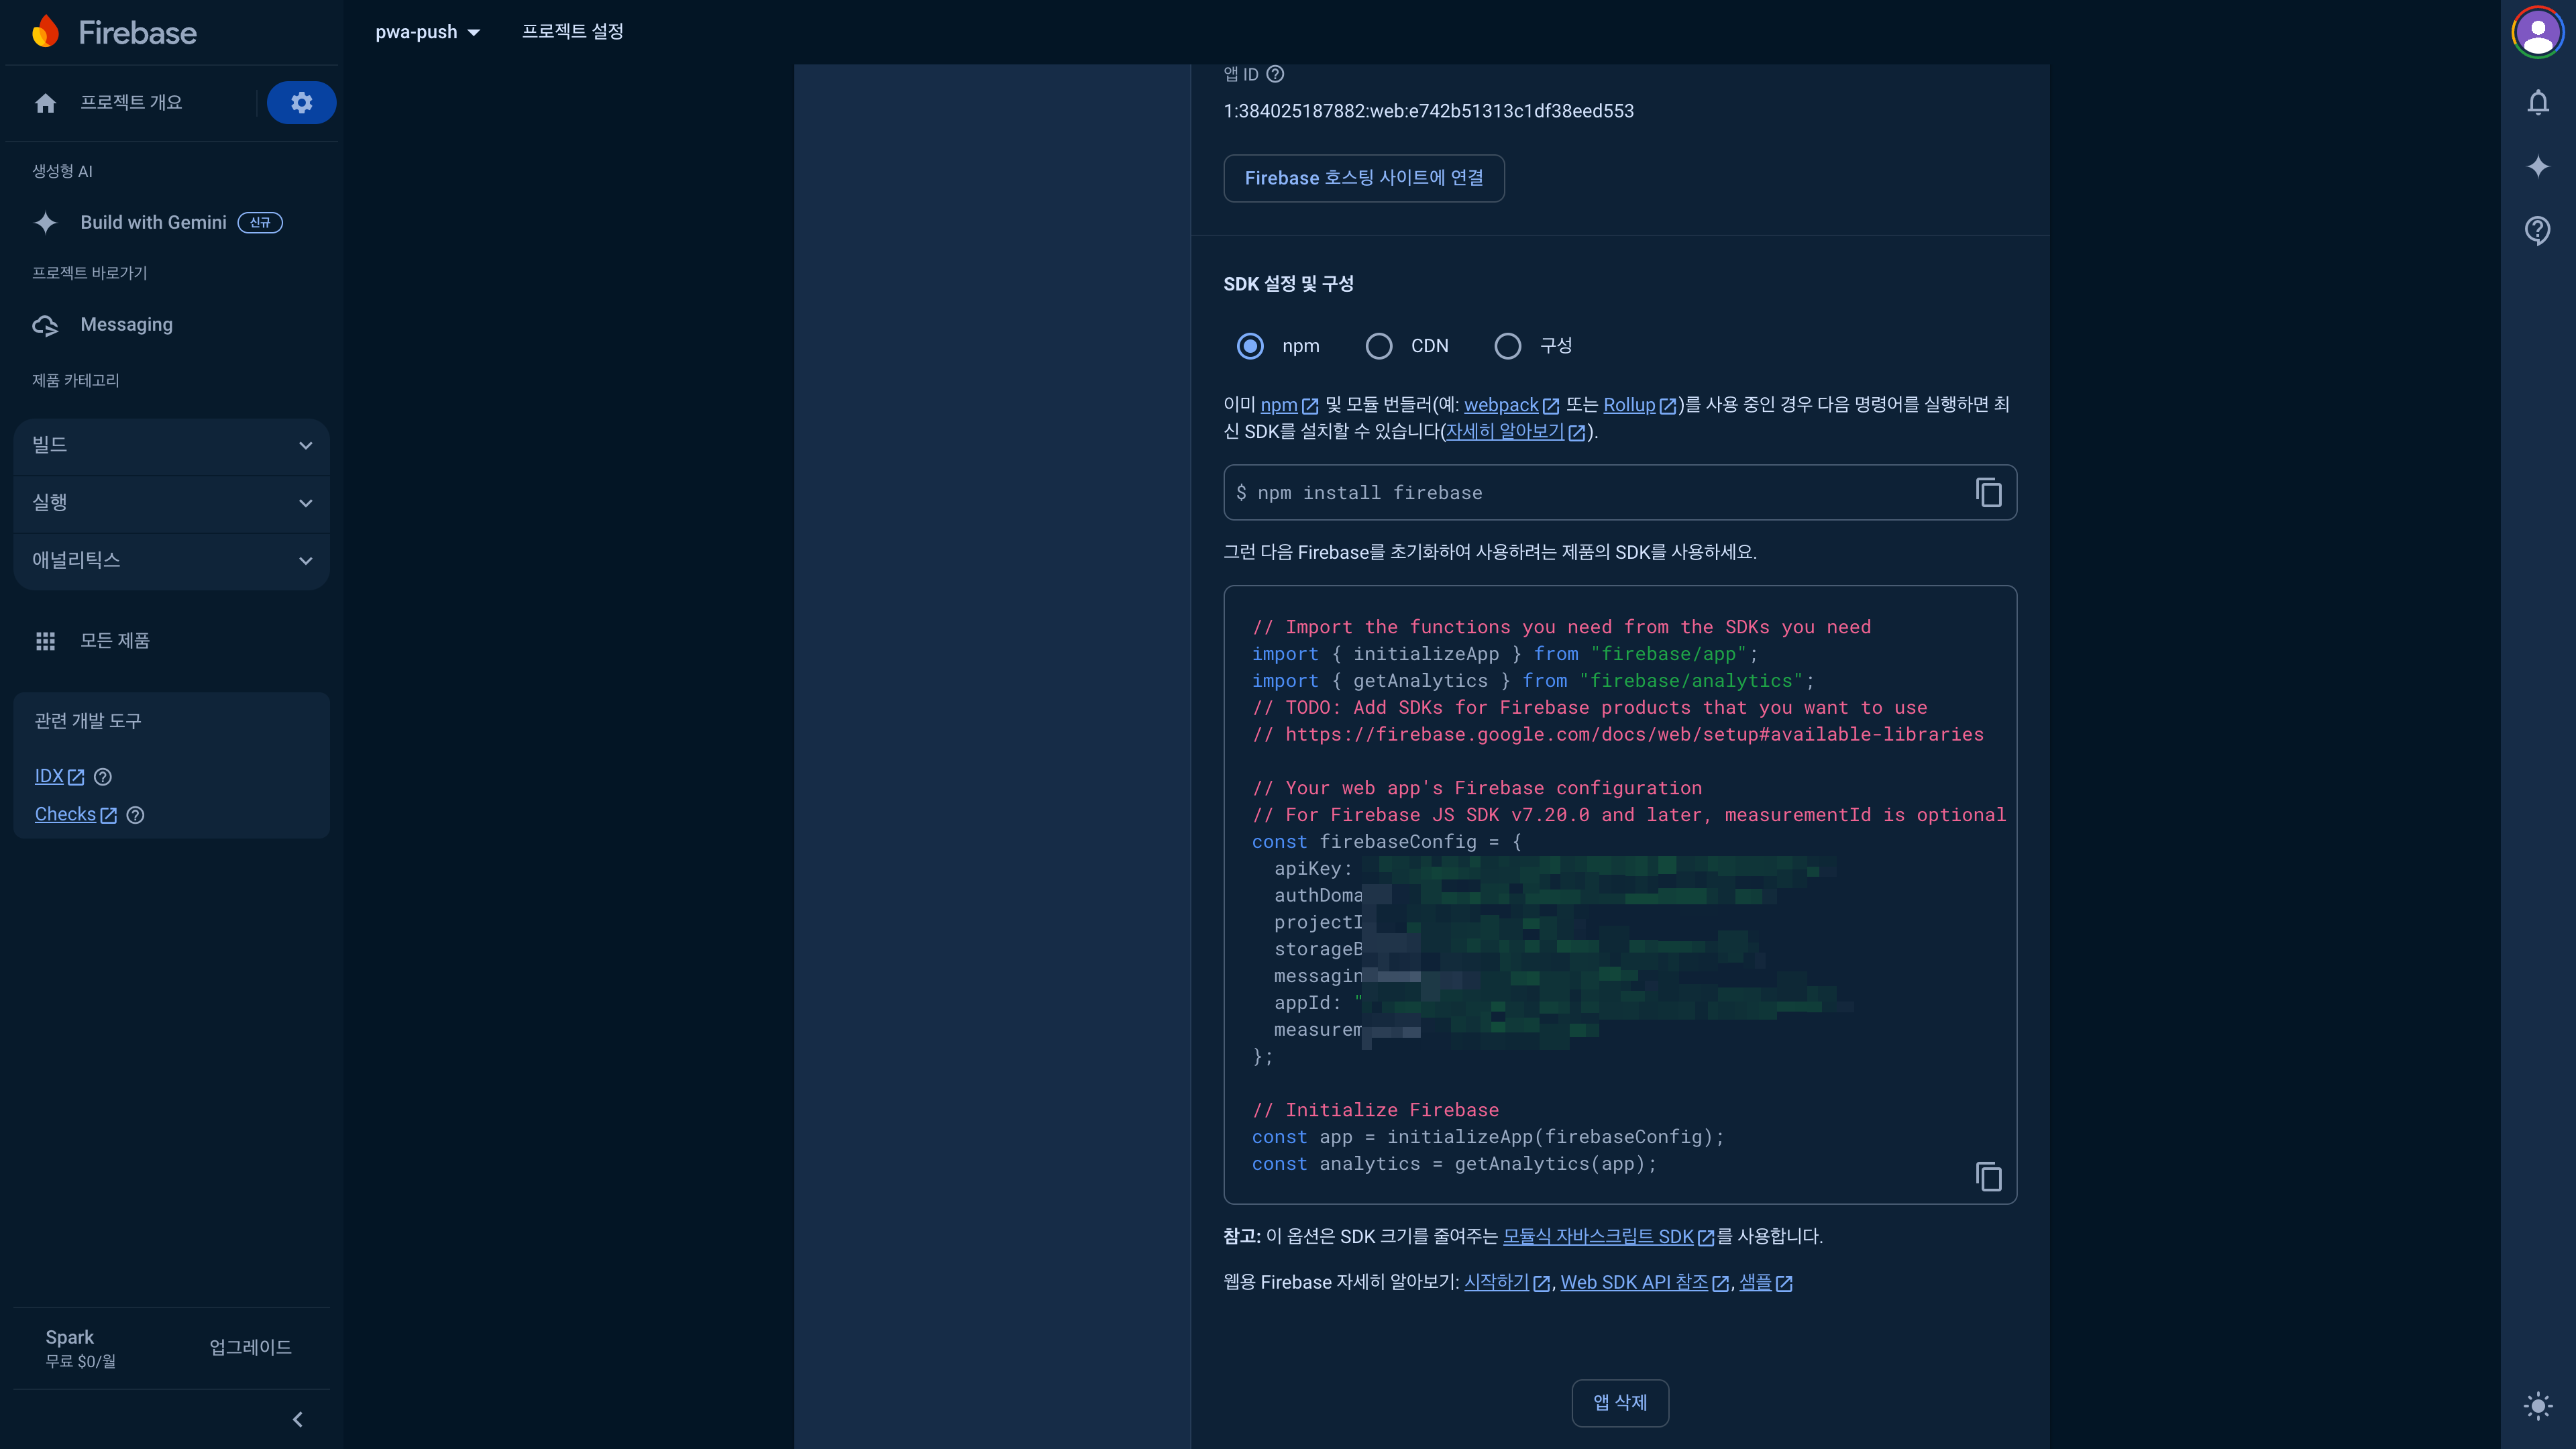Select the CDN radio option
Image resolution: width=2576 pixels, height=1449 pixels.
pos(1379,346)
